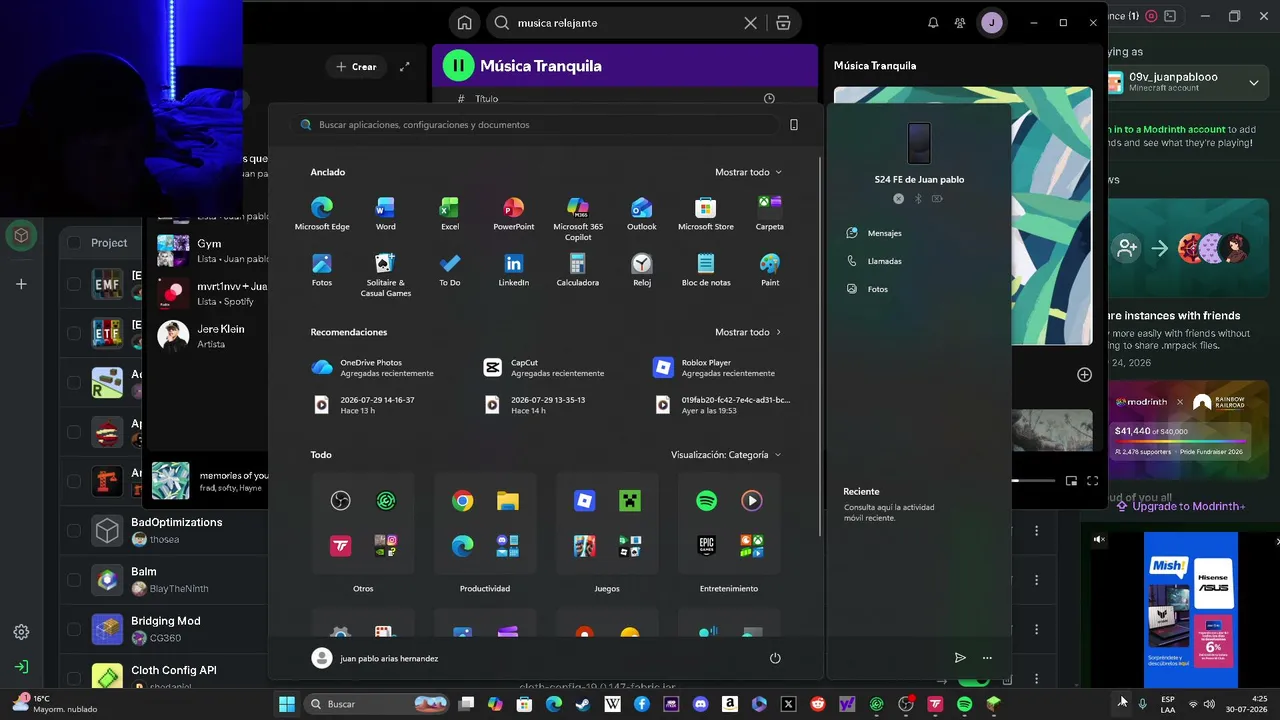The image size is (1280, 720).
Task: Open Roblox in the Juegos category
Action: click(584, 501)
